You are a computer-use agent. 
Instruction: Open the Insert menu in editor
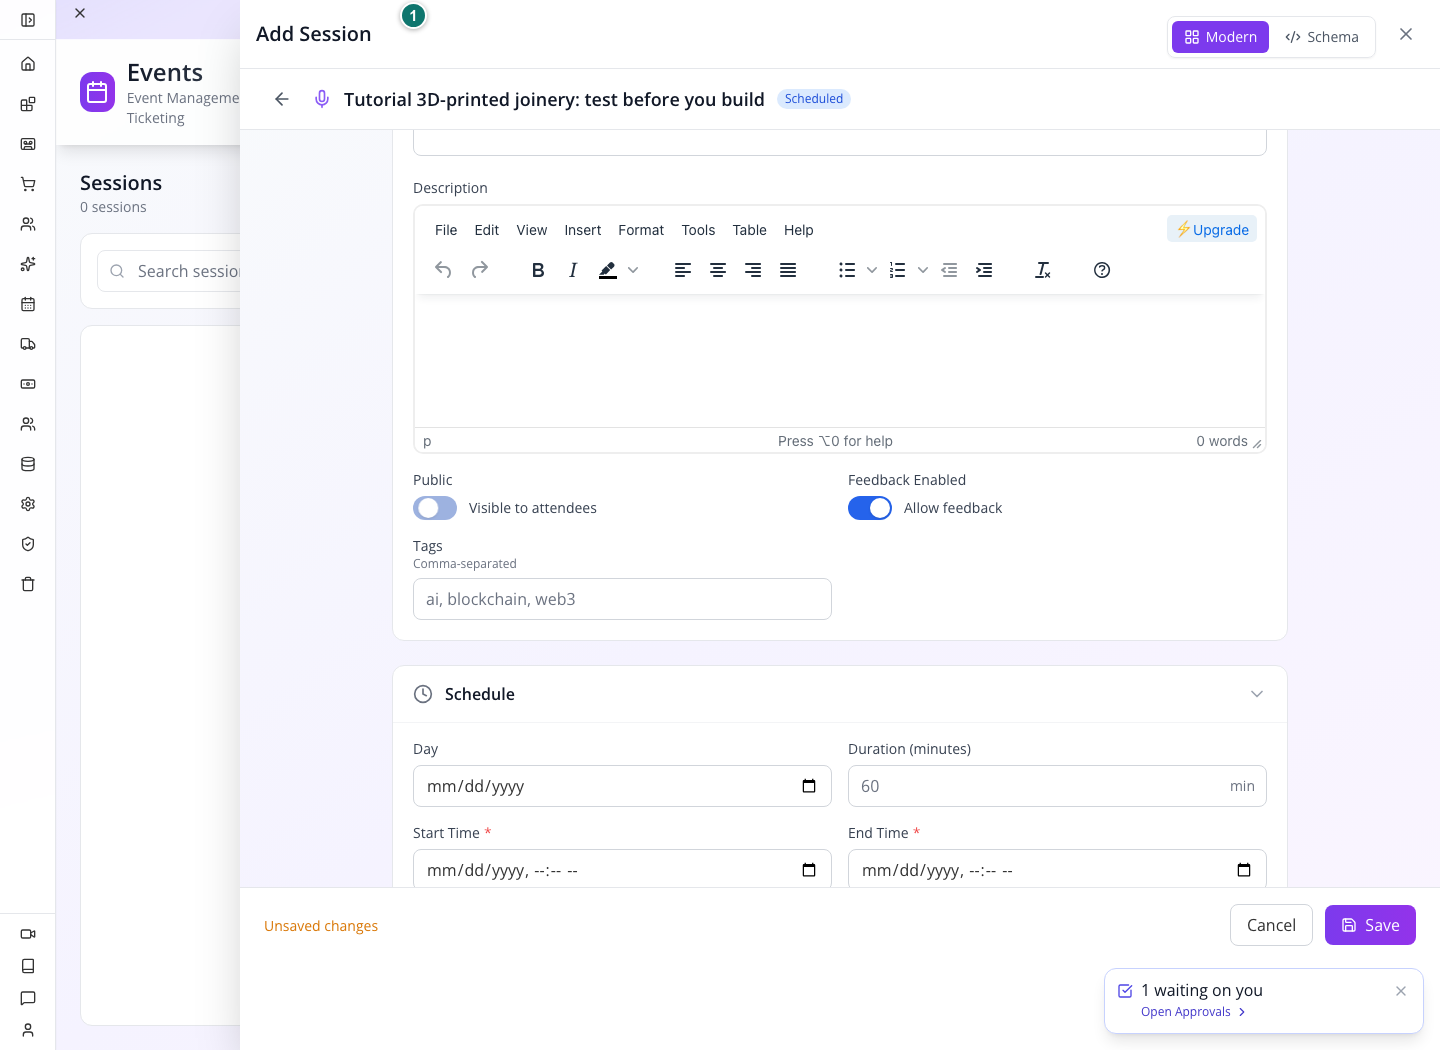pyautogui.click(x=583, y=230)
